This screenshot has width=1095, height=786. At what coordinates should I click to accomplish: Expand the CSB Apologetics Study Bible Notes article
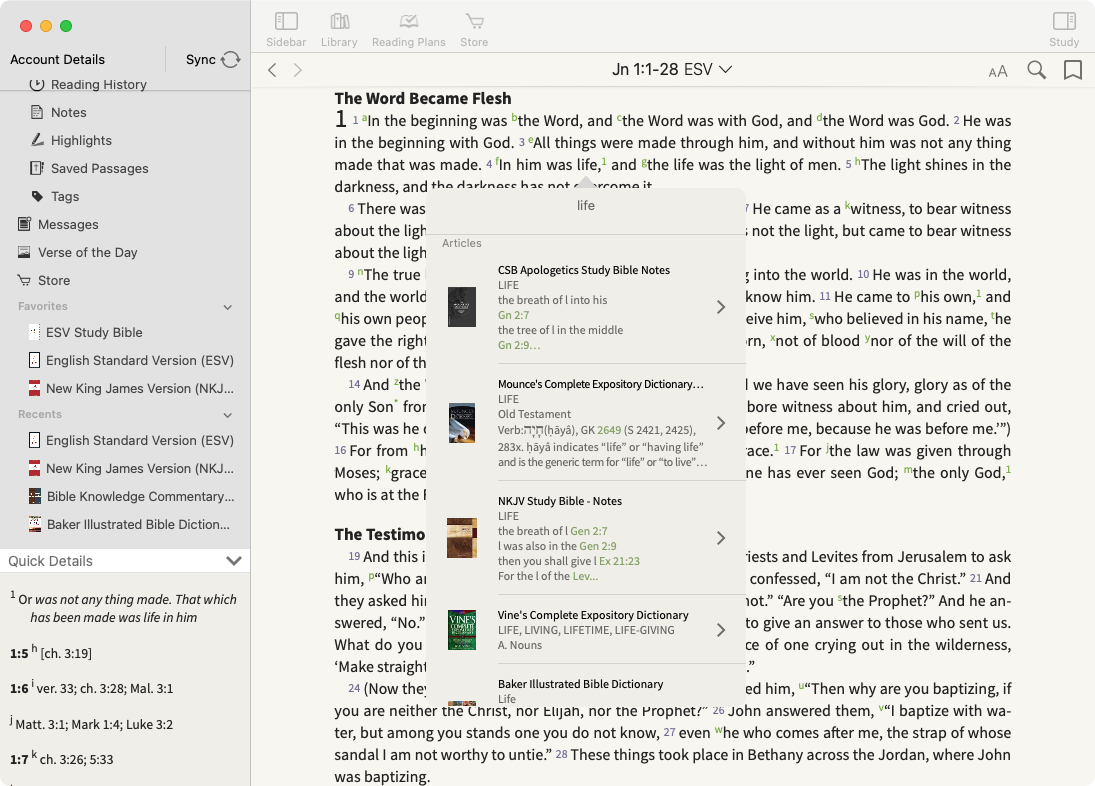pyautogui.click(x=721, y=307)
